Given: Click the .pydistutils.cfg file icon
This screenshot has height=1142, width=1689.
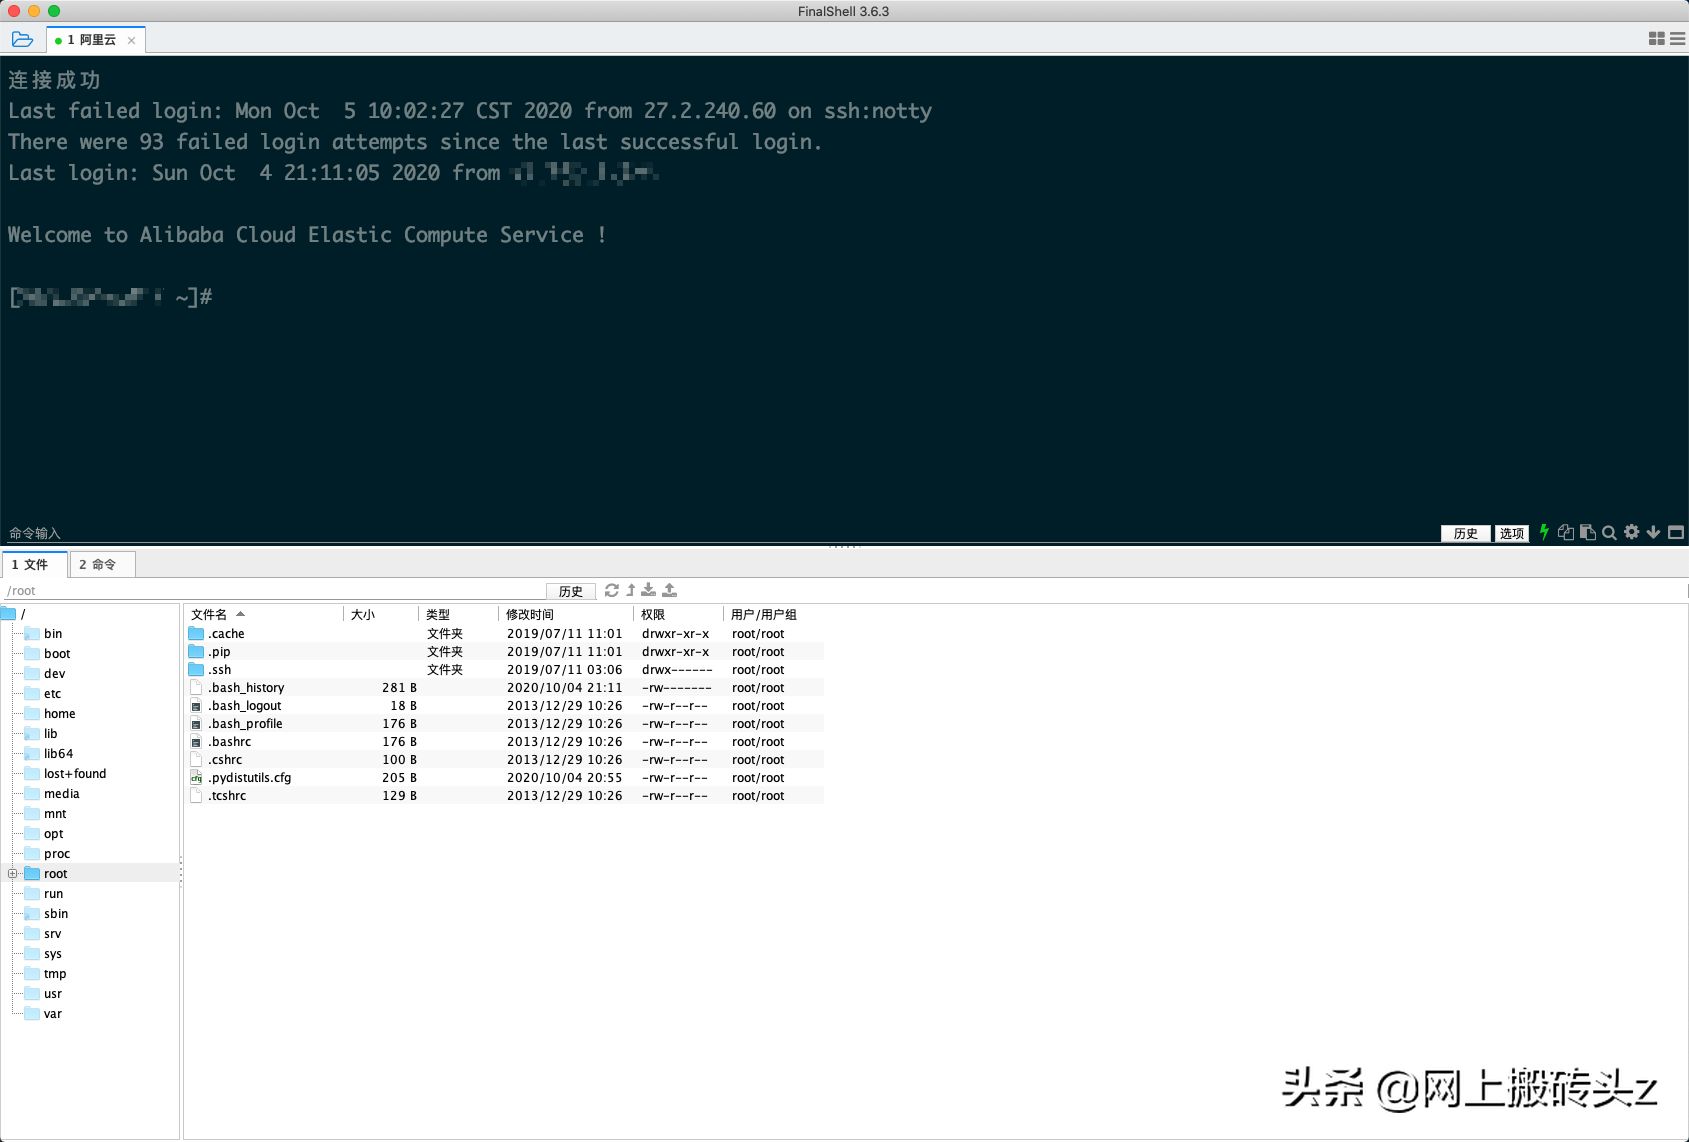Looking at the screenshot, I should (x=196, y=777).
